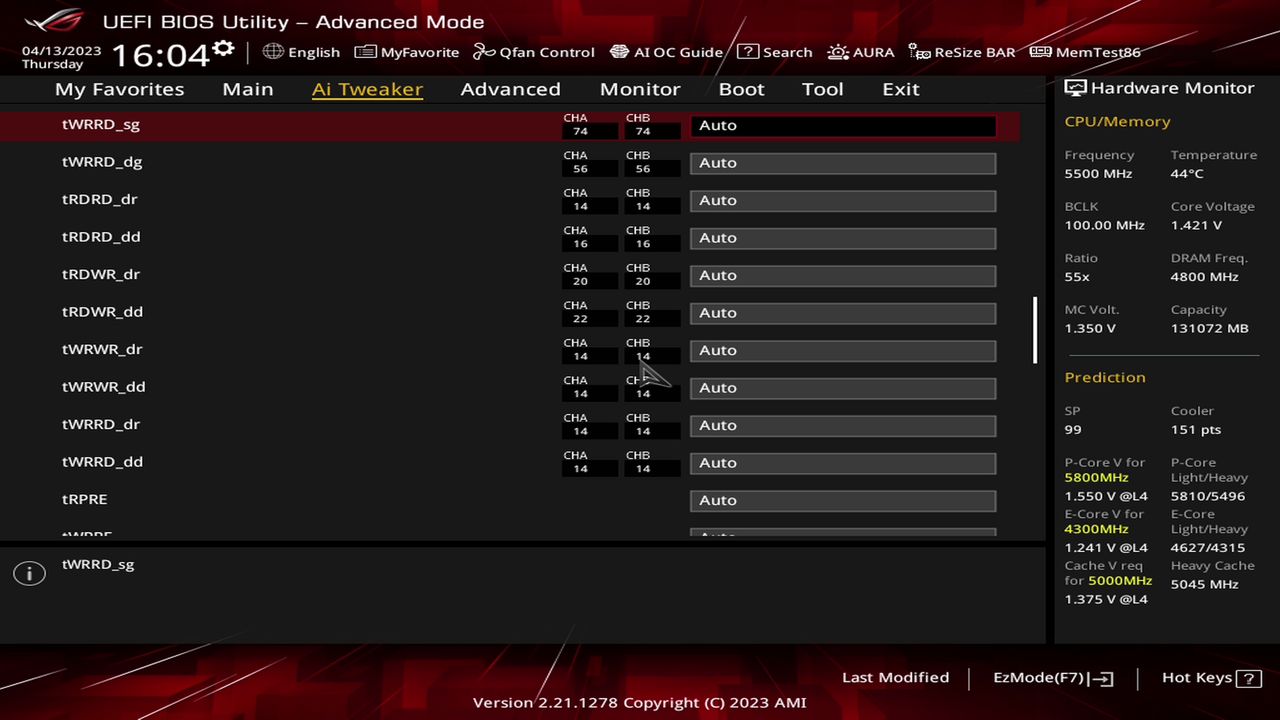This screenshot has height=720, width=1280.
Task: Click the Hot Keys question icon
Action: point(1248,678)
